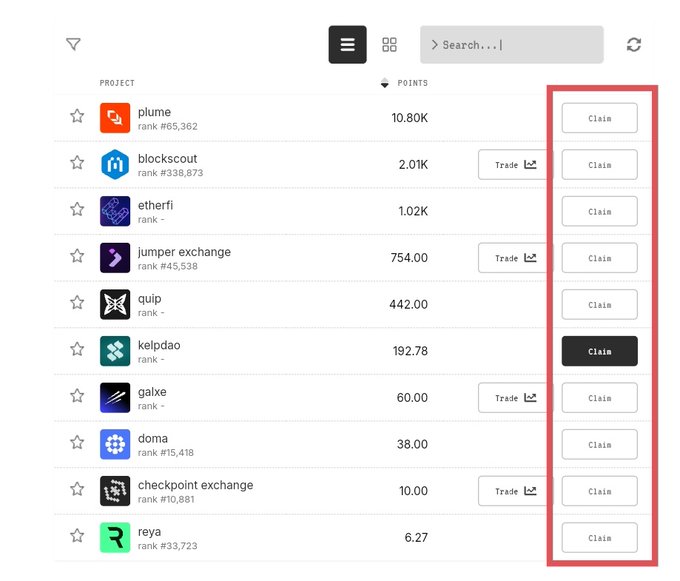Open the plume logo icon
The width and height of the screenshot is (680, 581).
[115, 118]
